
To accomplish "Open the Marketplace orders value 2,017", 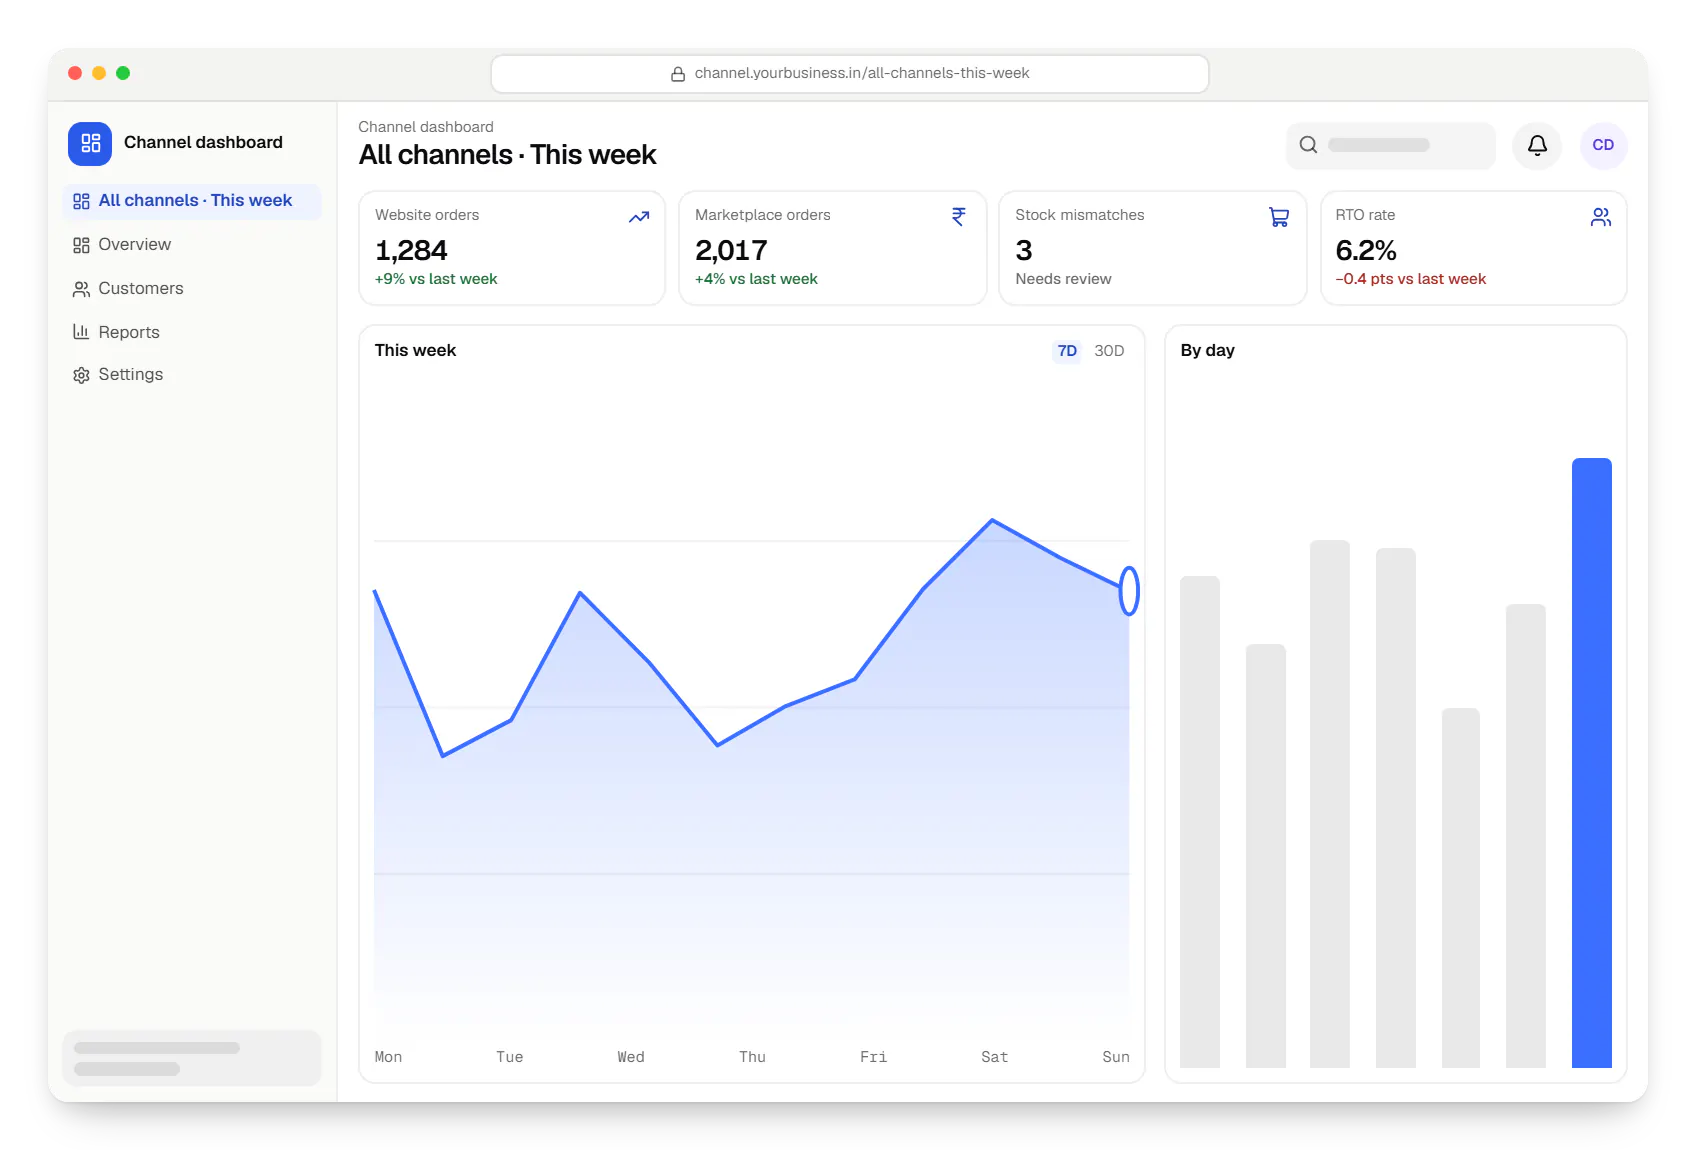I will click(731, 250).
